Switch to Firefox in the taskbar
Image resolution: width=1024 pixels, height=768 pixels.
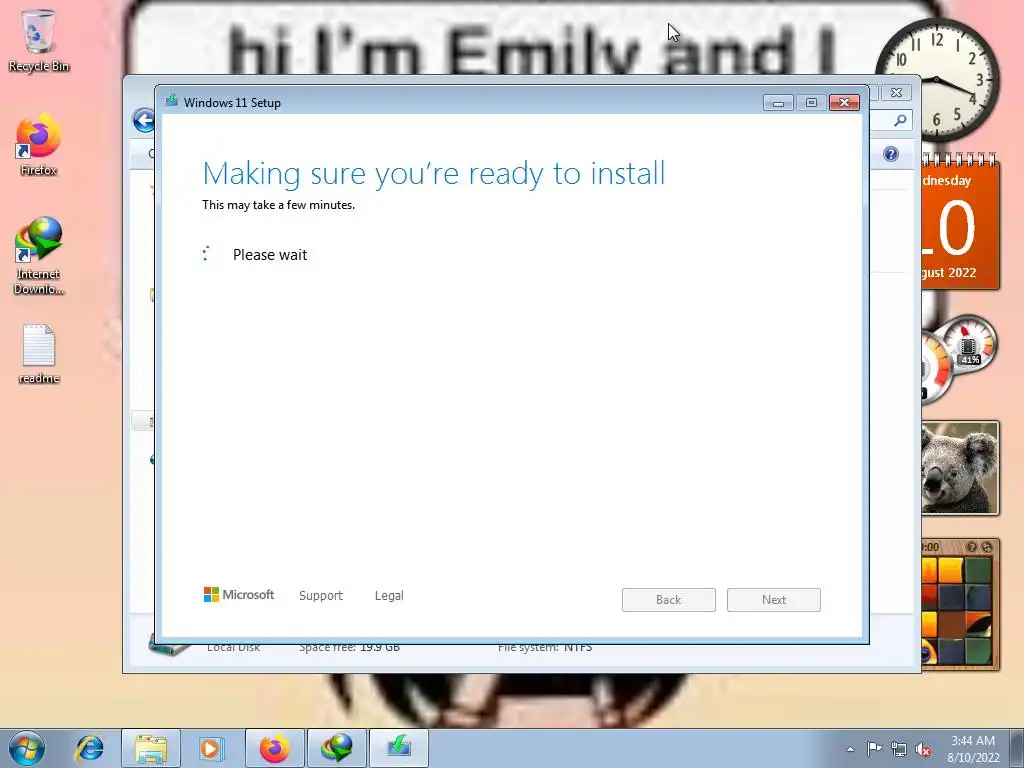pyautogui.click(x=275, y=748)
